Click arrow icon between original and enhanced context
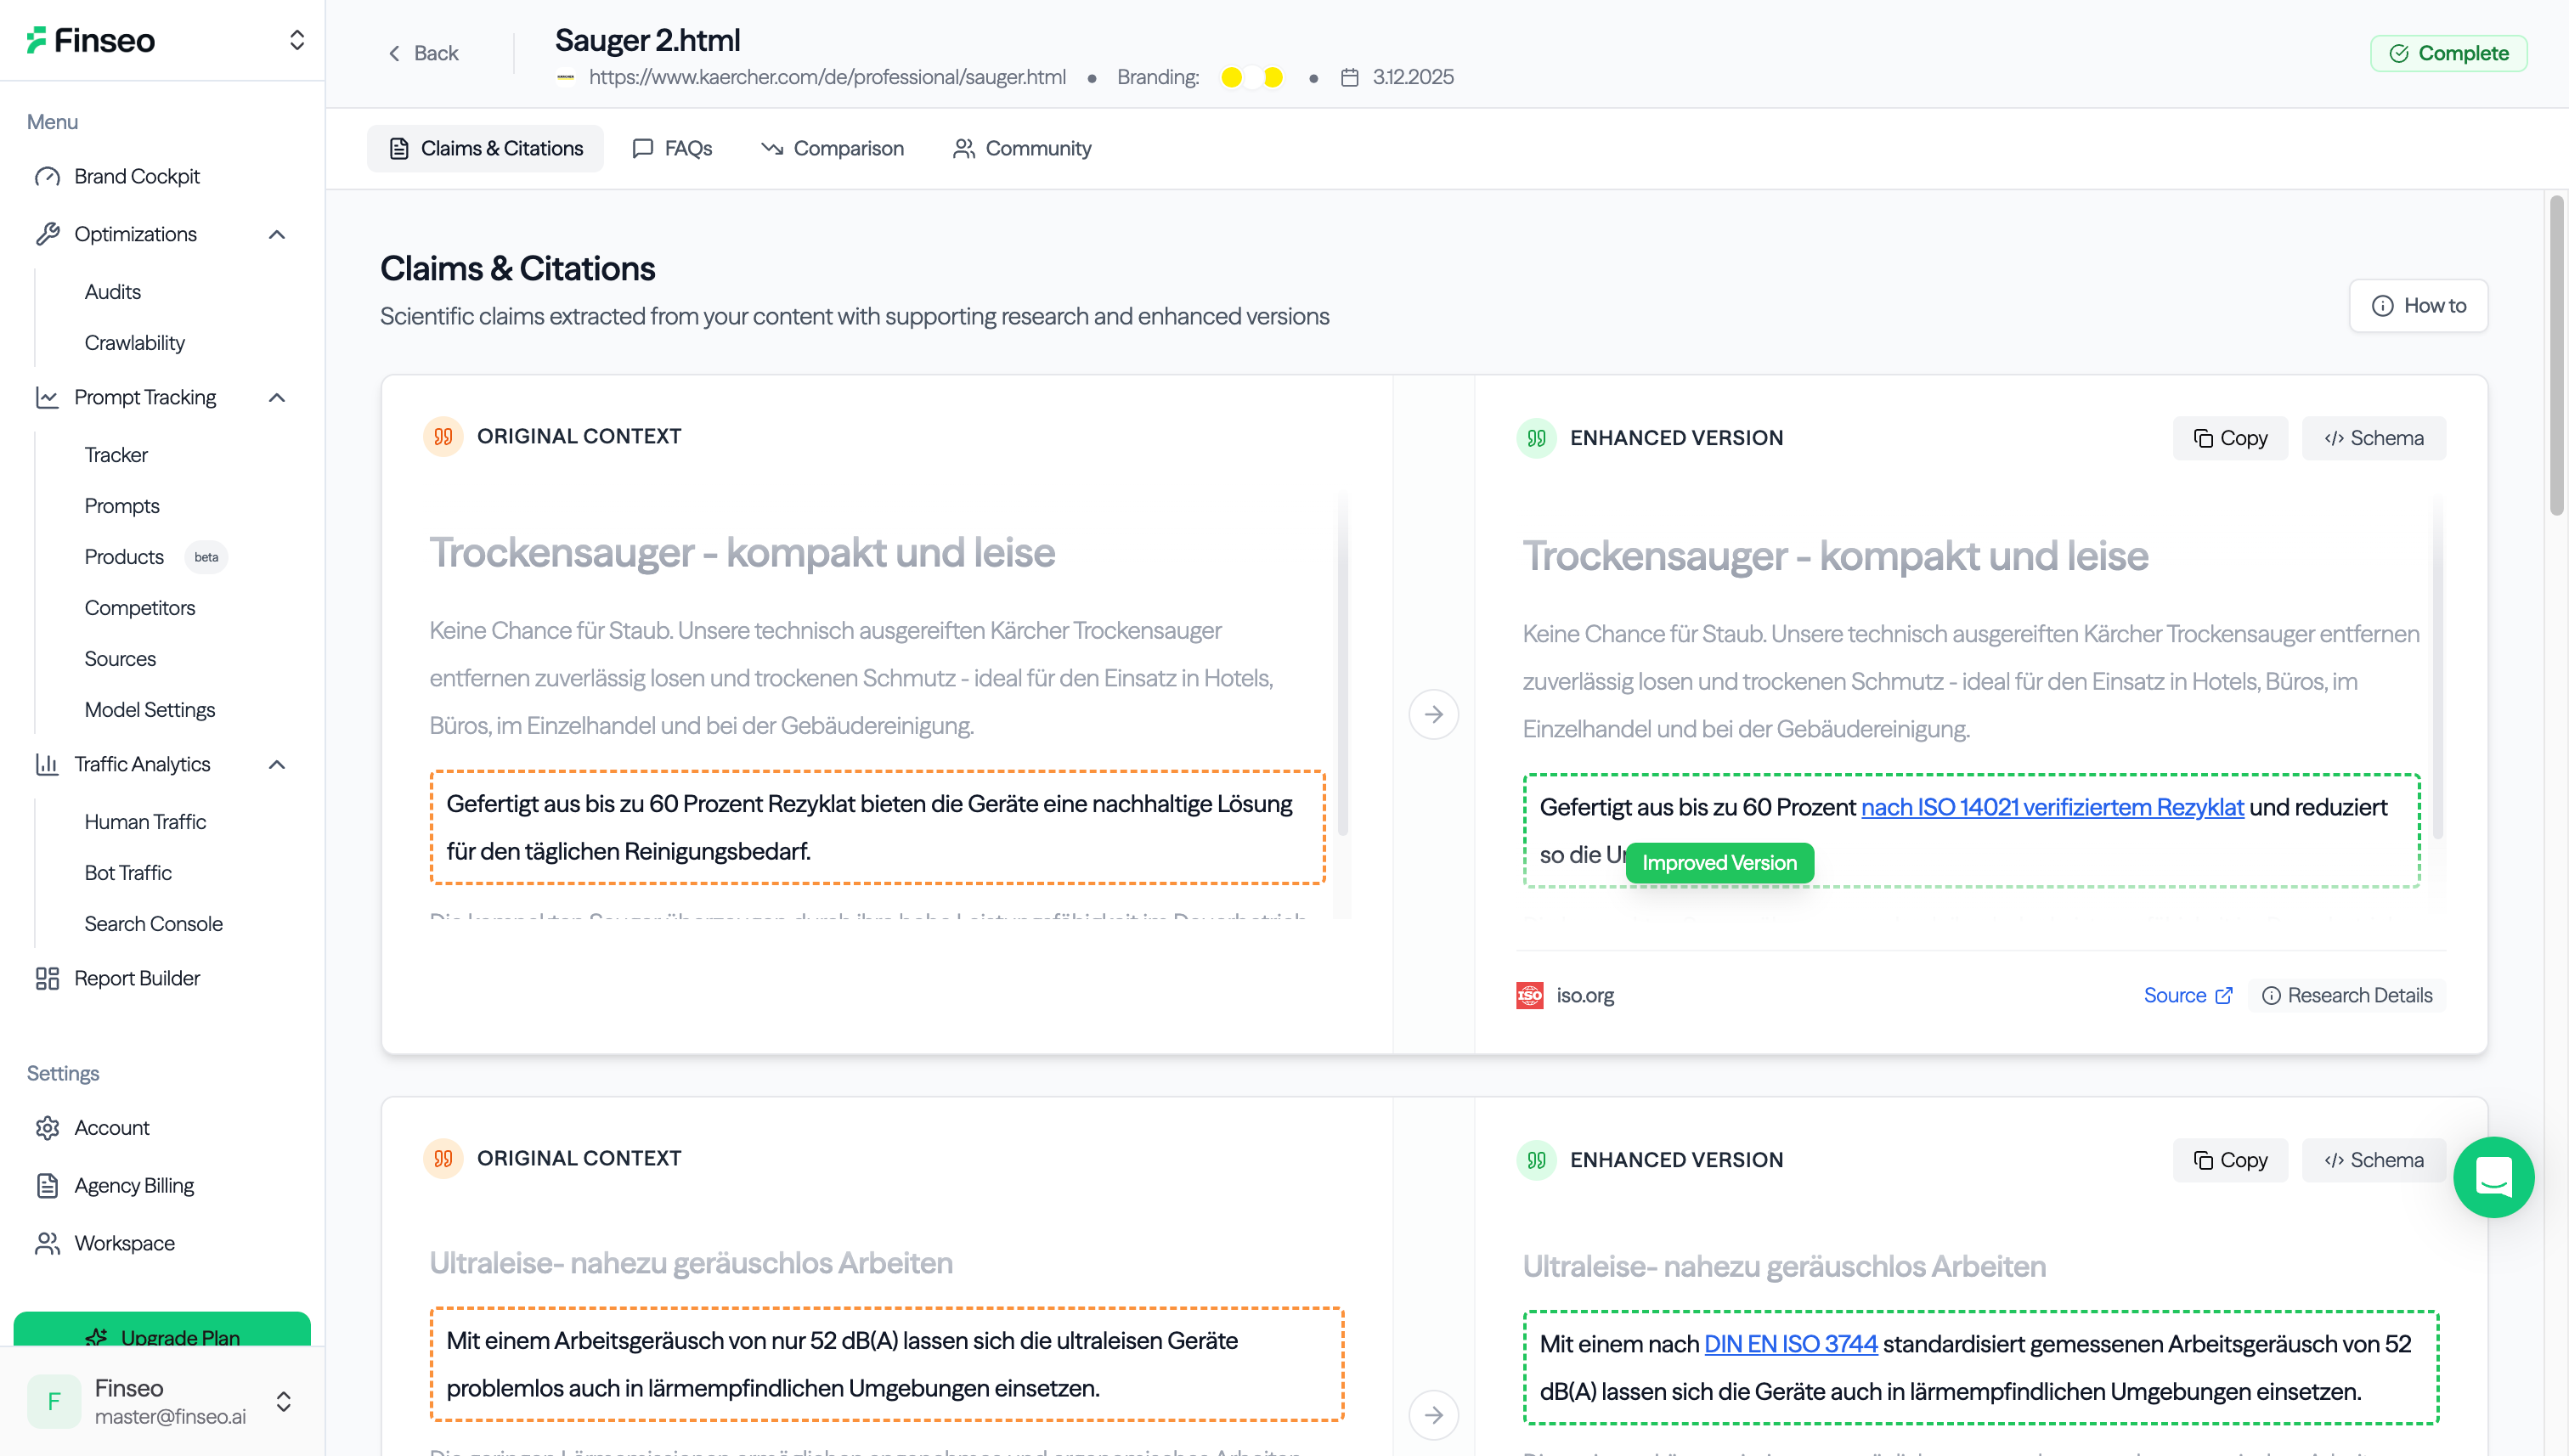2569x1456 pixels. pos(1433,714)
